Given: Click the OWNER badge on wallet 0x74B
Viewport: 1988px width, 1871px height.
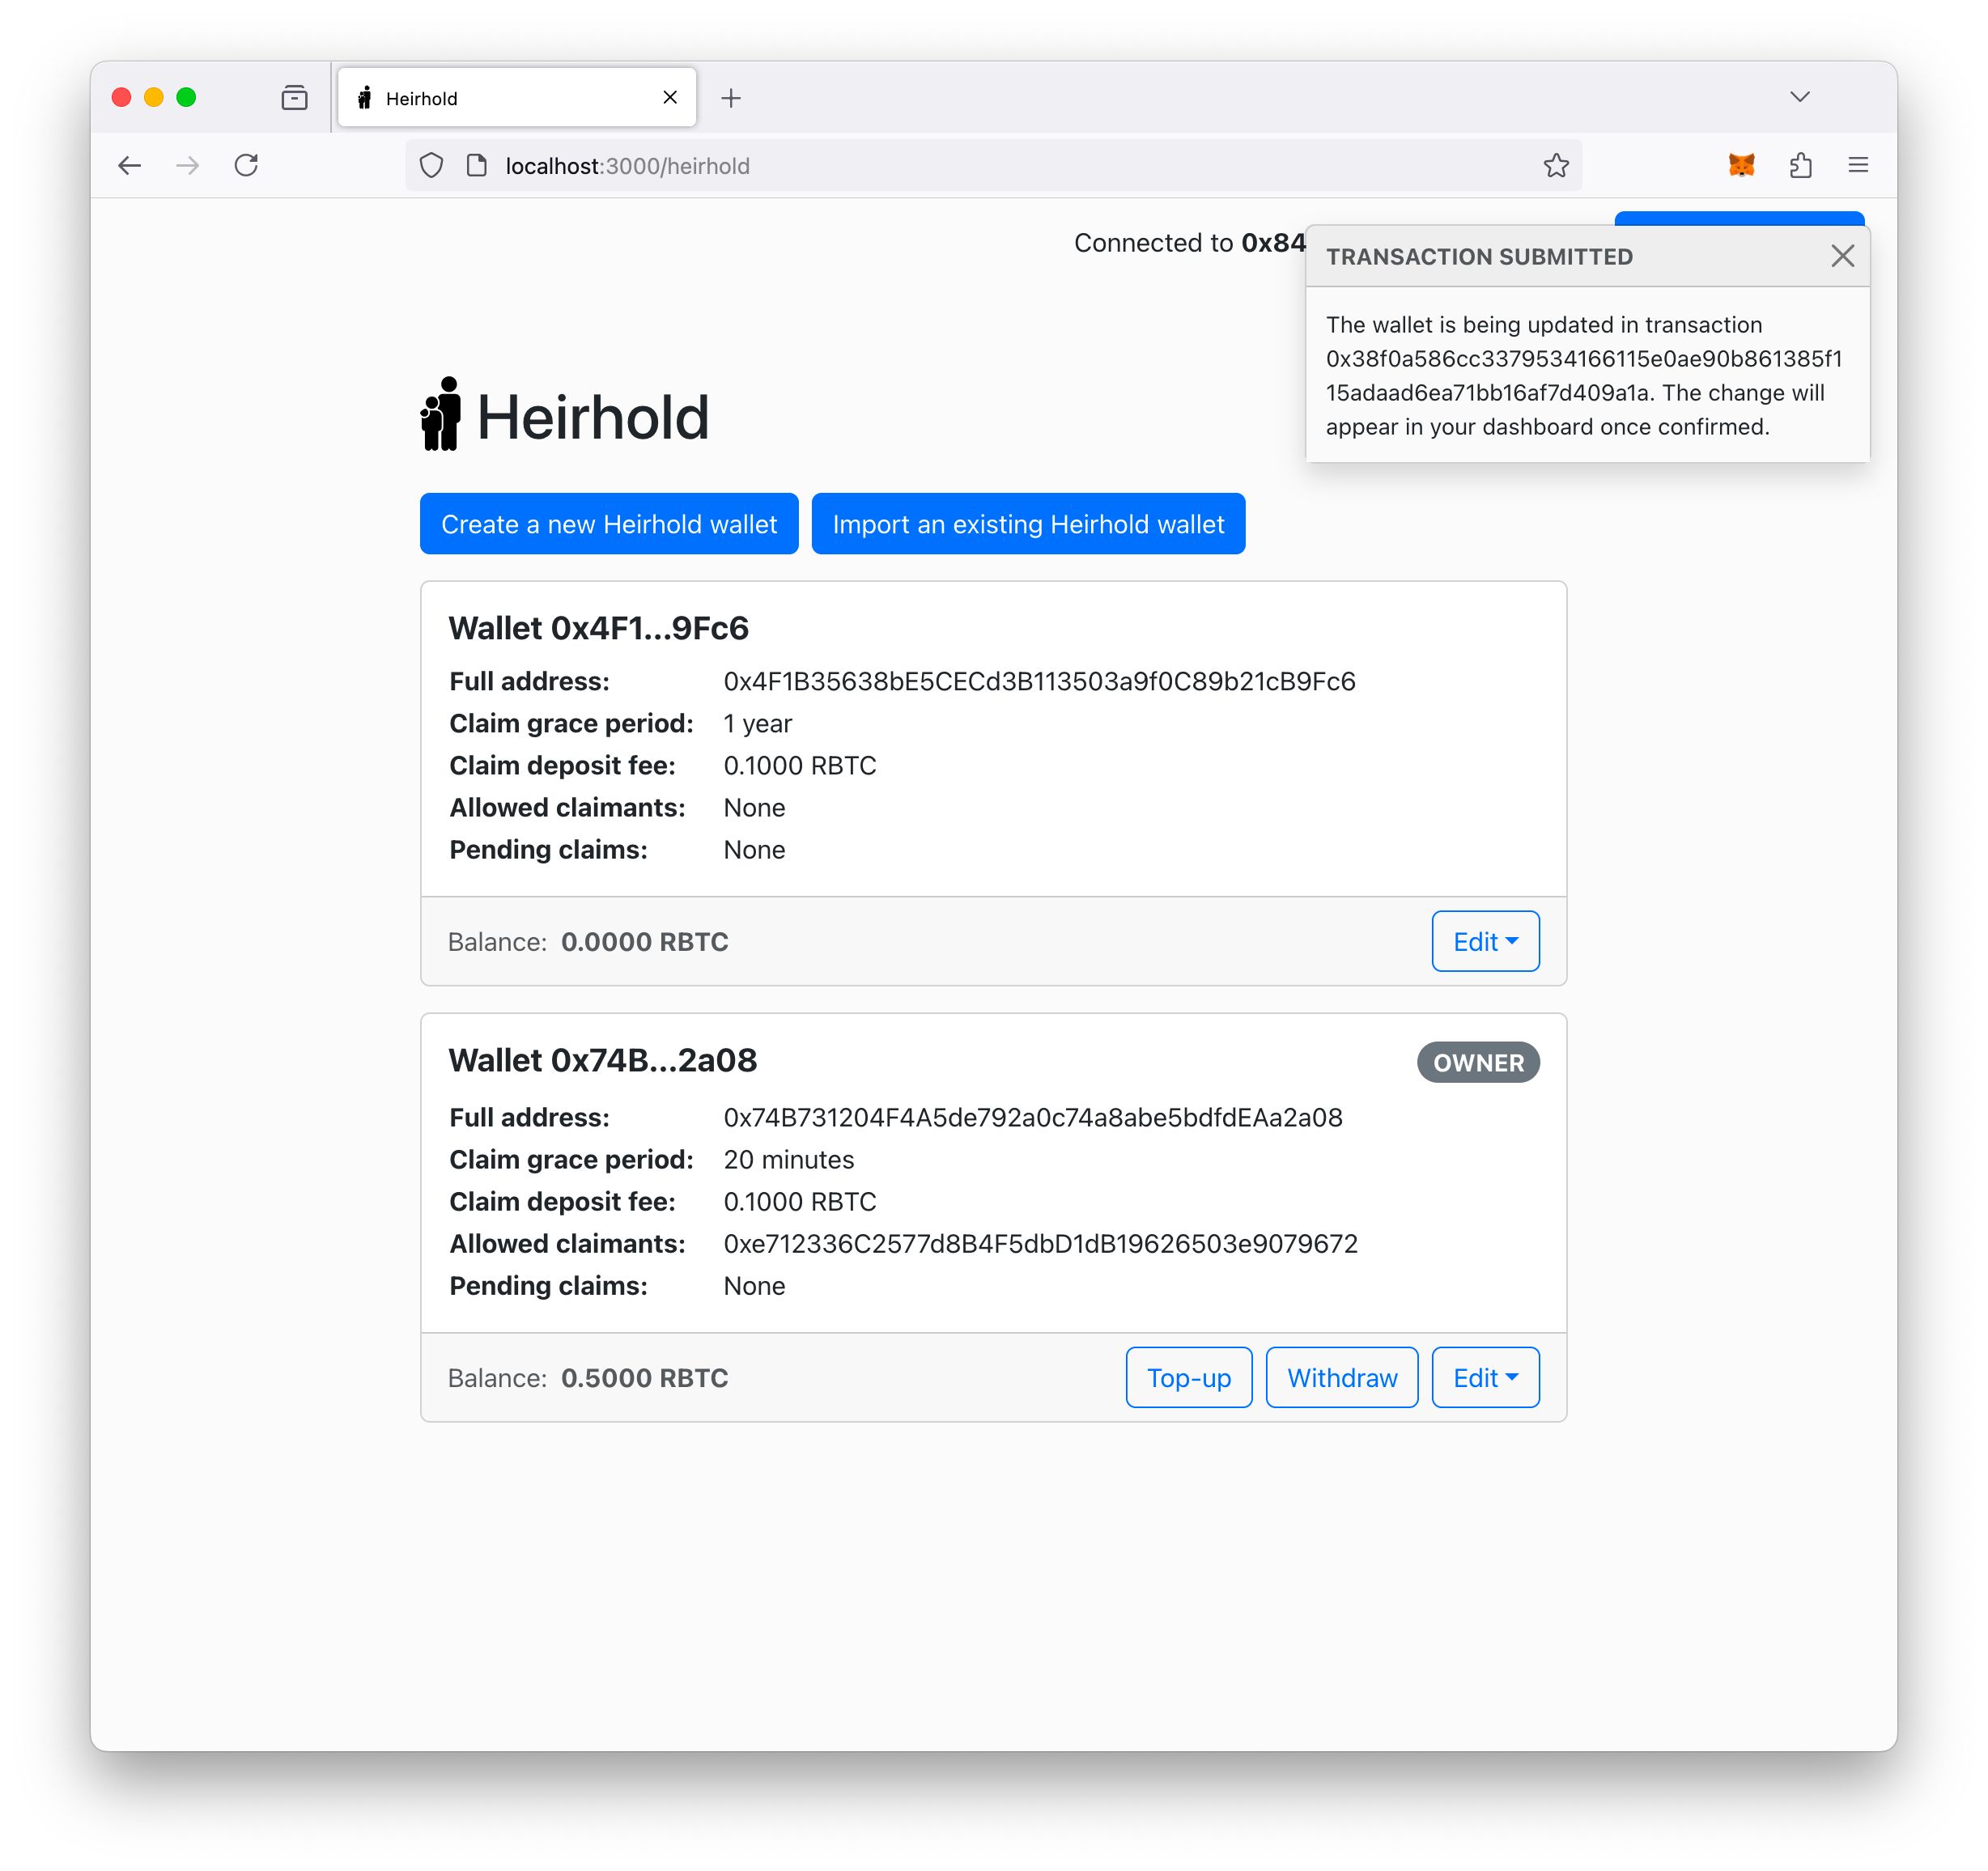Looking at the screenshot, I should [1478, 1062].
